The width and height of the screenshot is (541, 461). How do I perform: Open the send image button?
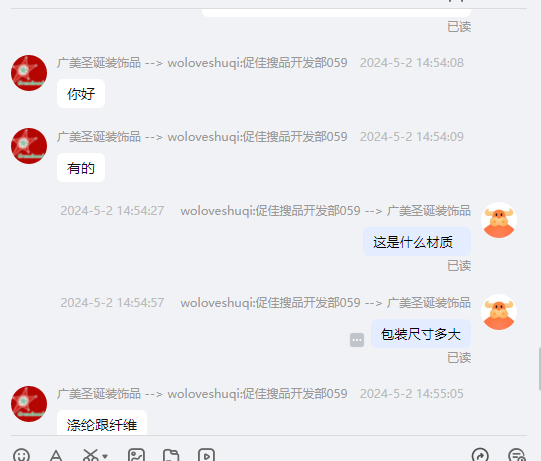[x=136, y=455]
